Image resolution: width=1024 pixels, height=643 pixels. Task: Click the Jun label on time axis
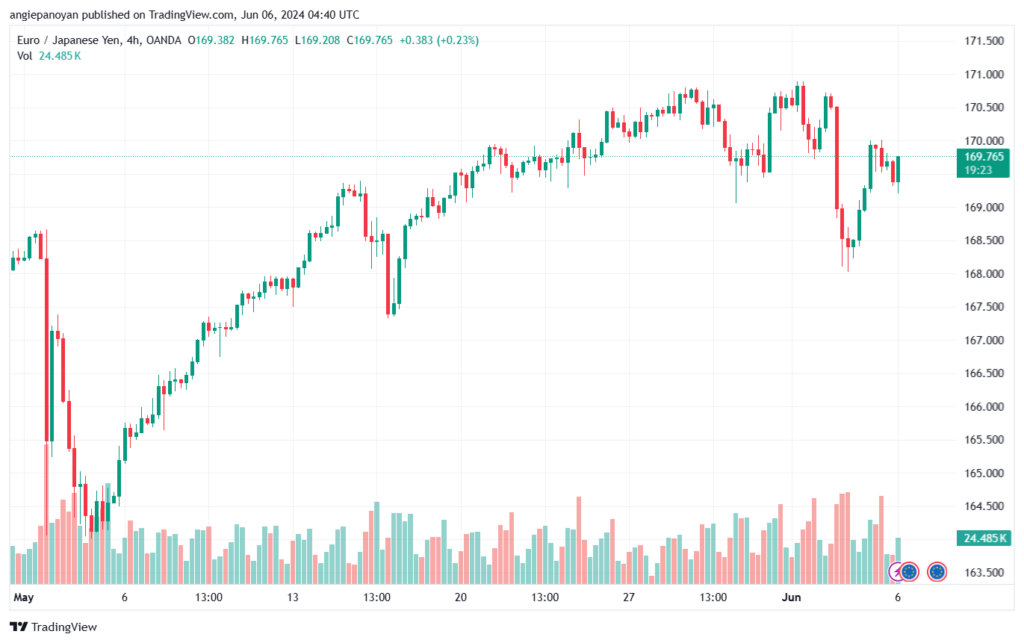coord(791,597)
